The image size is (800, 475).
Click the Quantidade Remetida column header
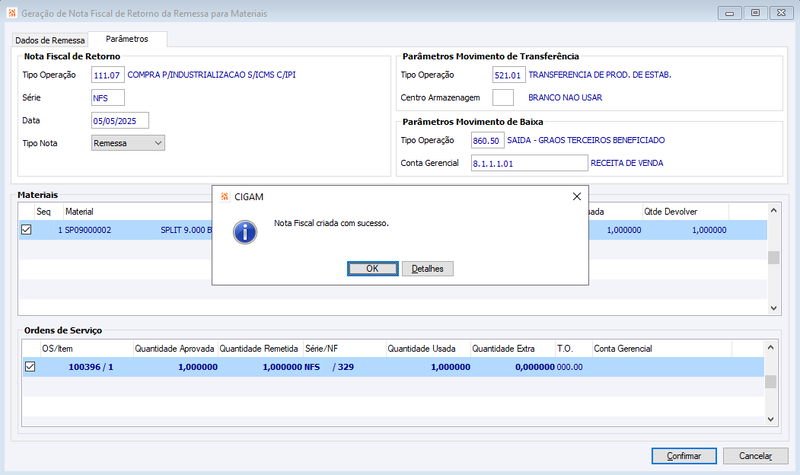click(x=259, y=349)
